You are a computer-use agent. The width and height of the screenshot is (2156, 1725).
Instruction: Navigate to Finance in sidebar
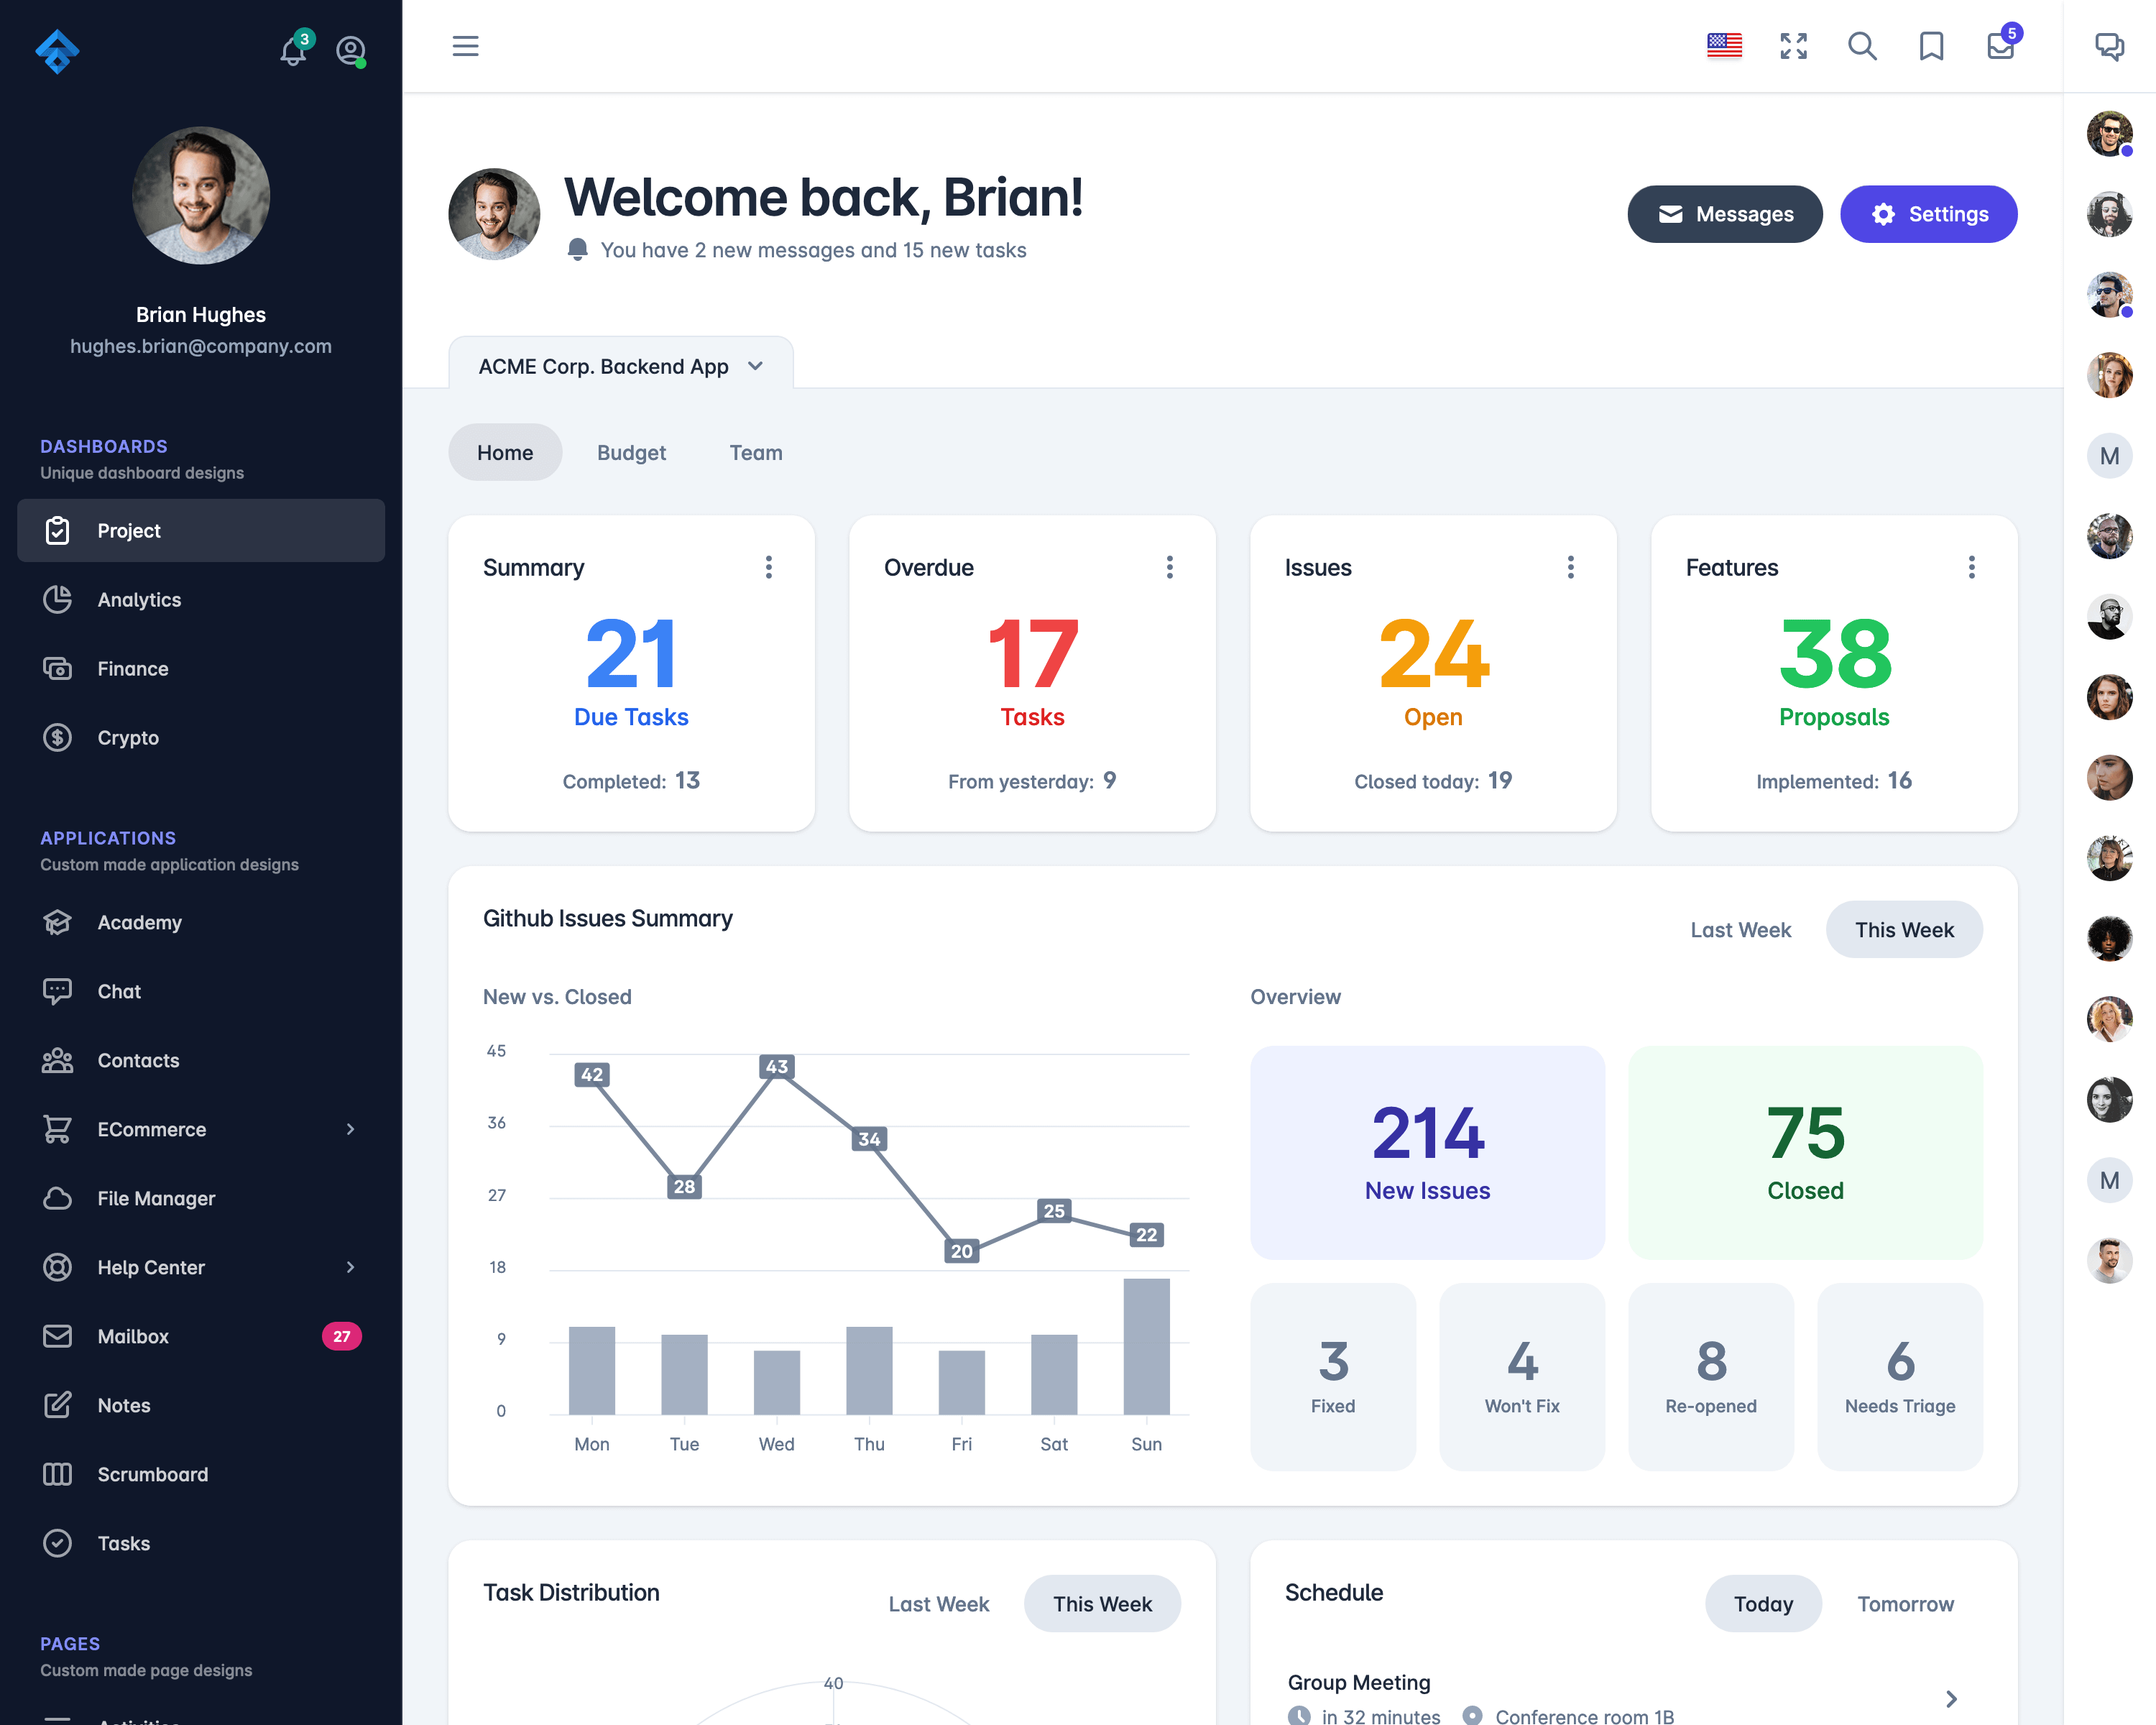[132, 667]
